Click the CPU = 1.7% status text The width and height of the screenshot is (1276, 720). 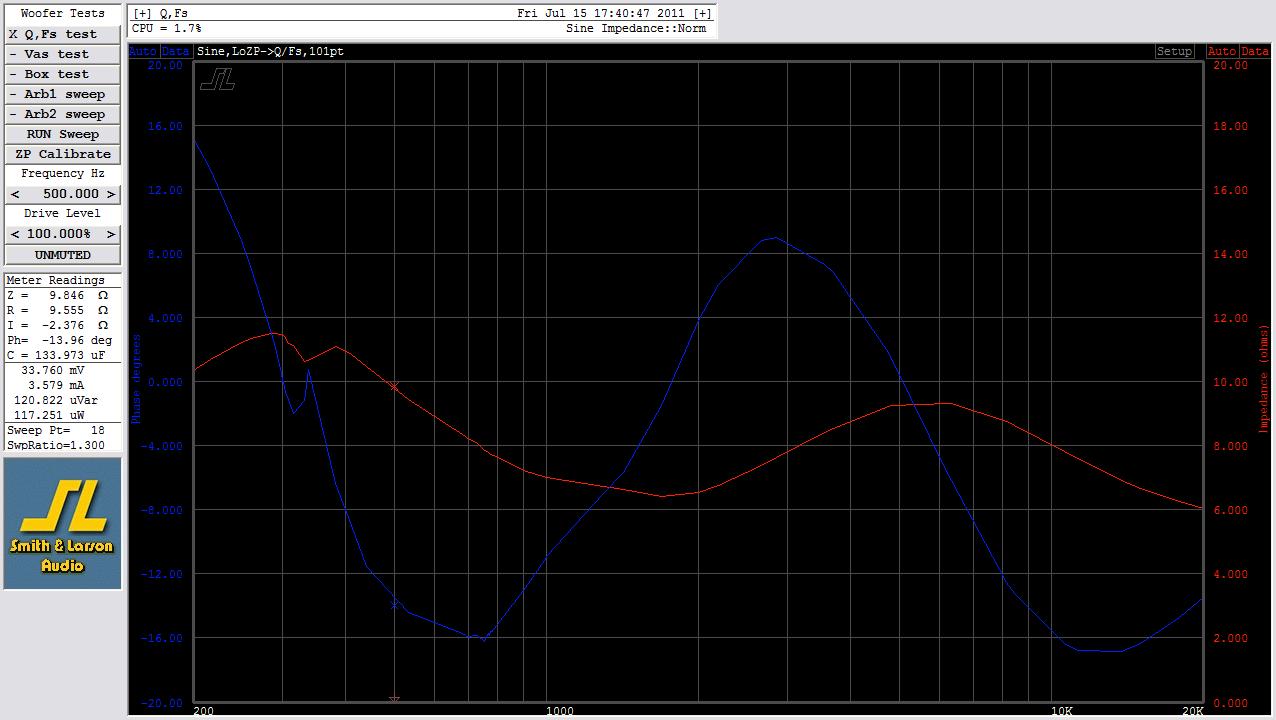coord(167,29)
